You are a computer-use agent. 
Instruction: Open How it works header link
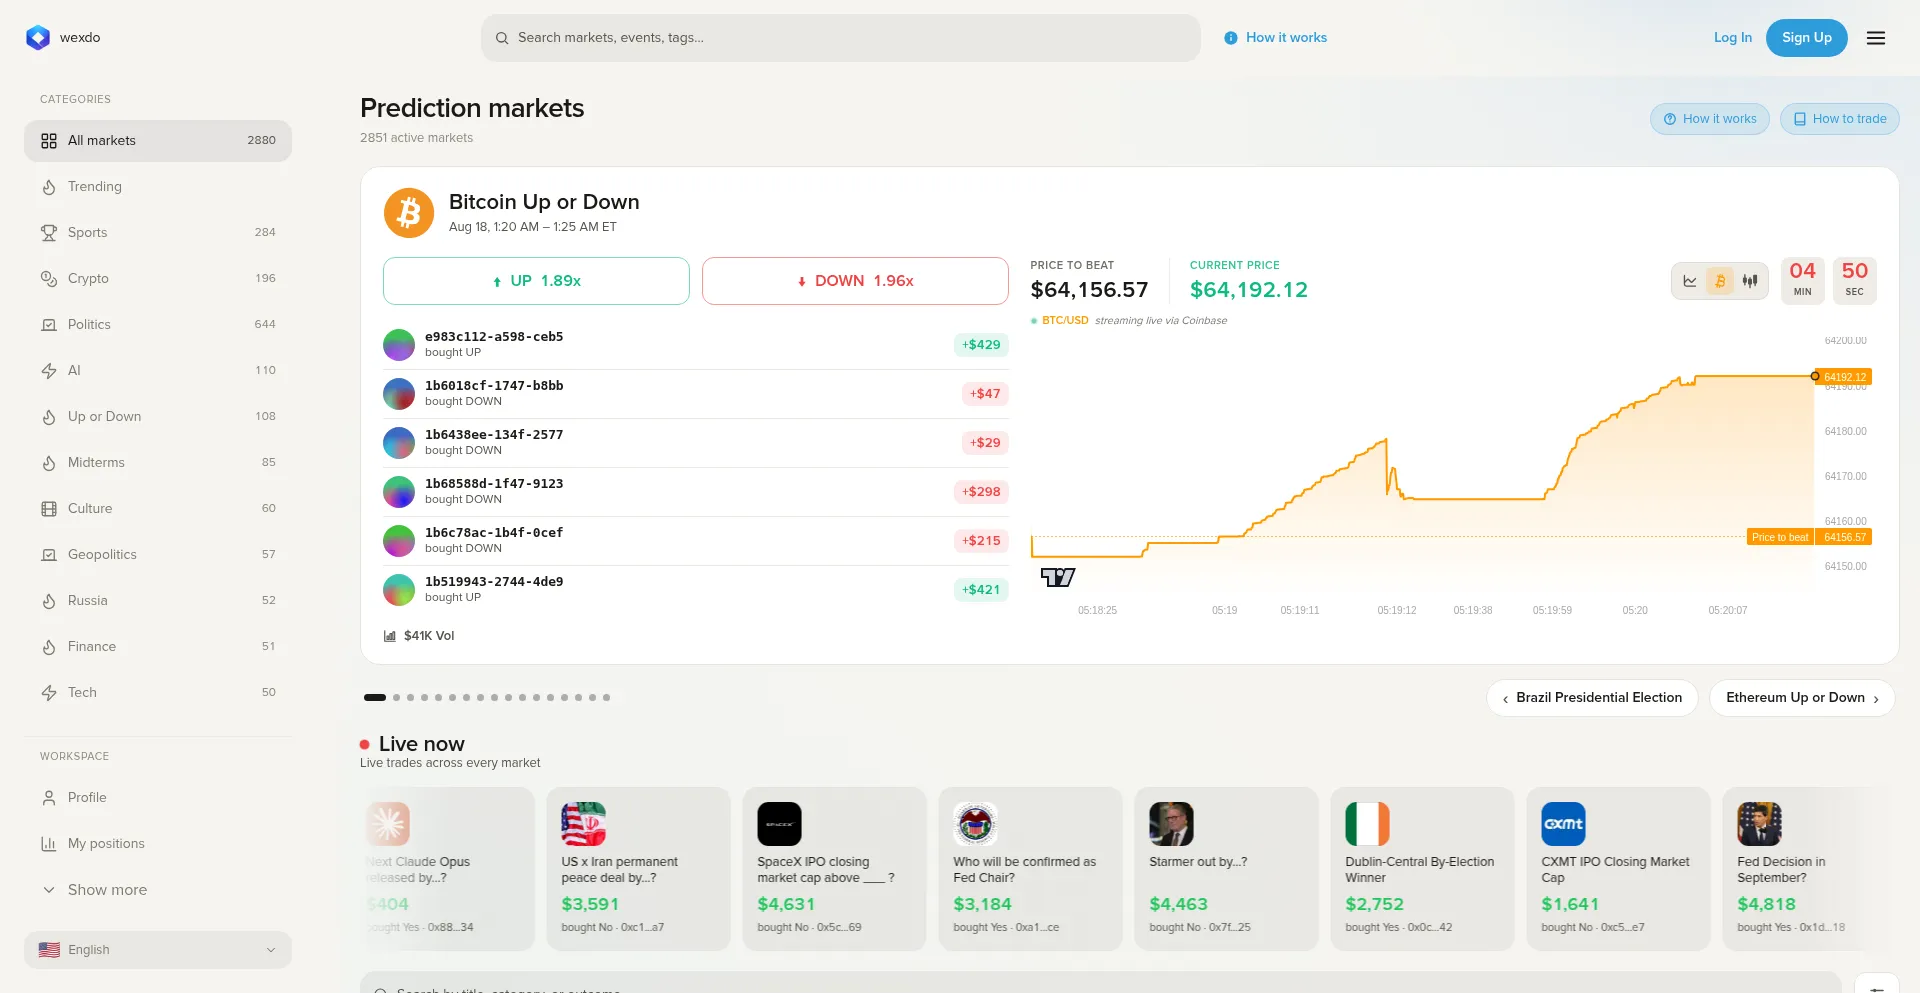click(1276, 38)
